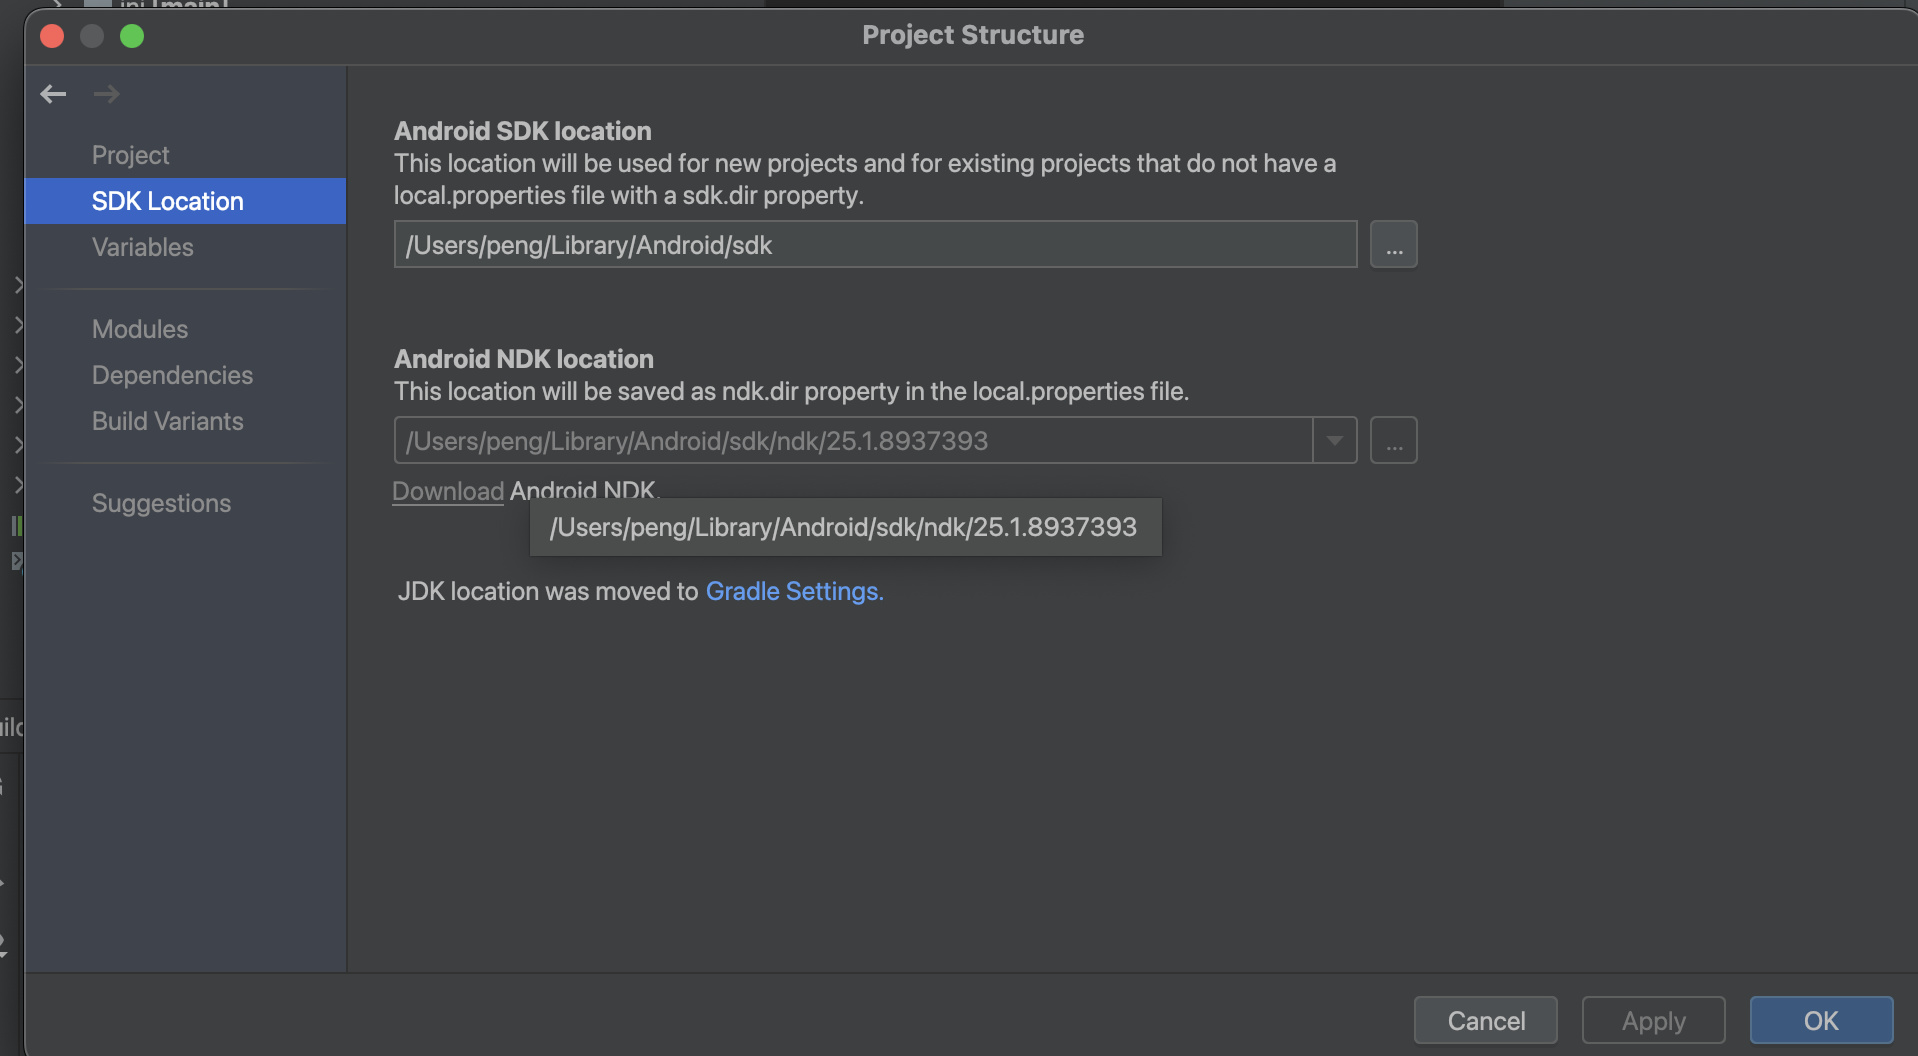Click the Android SDK location text field
This screenshot has width=1918, height=1056.
[875, 245]
